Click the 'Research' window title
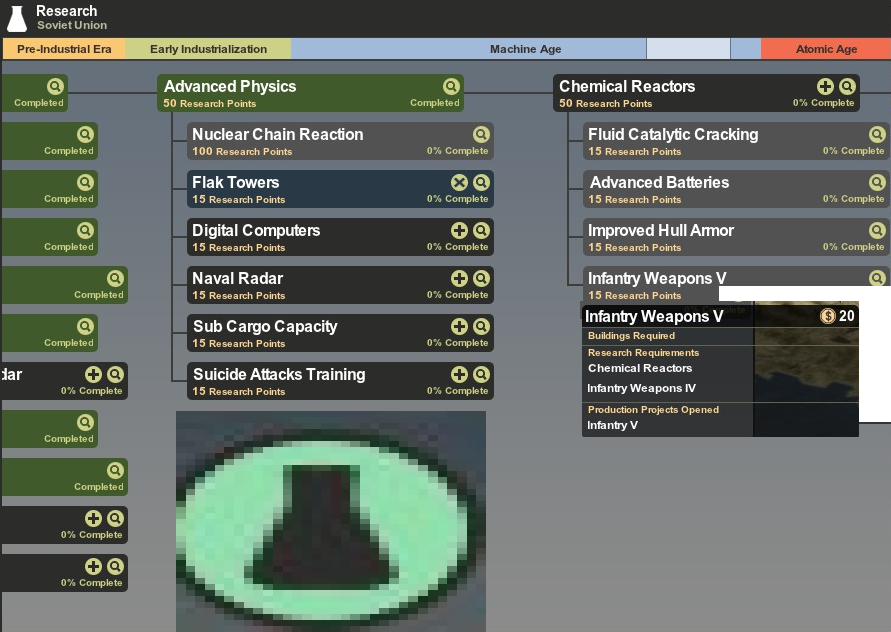This screenshot has height=632, width=891. (66, 11)
